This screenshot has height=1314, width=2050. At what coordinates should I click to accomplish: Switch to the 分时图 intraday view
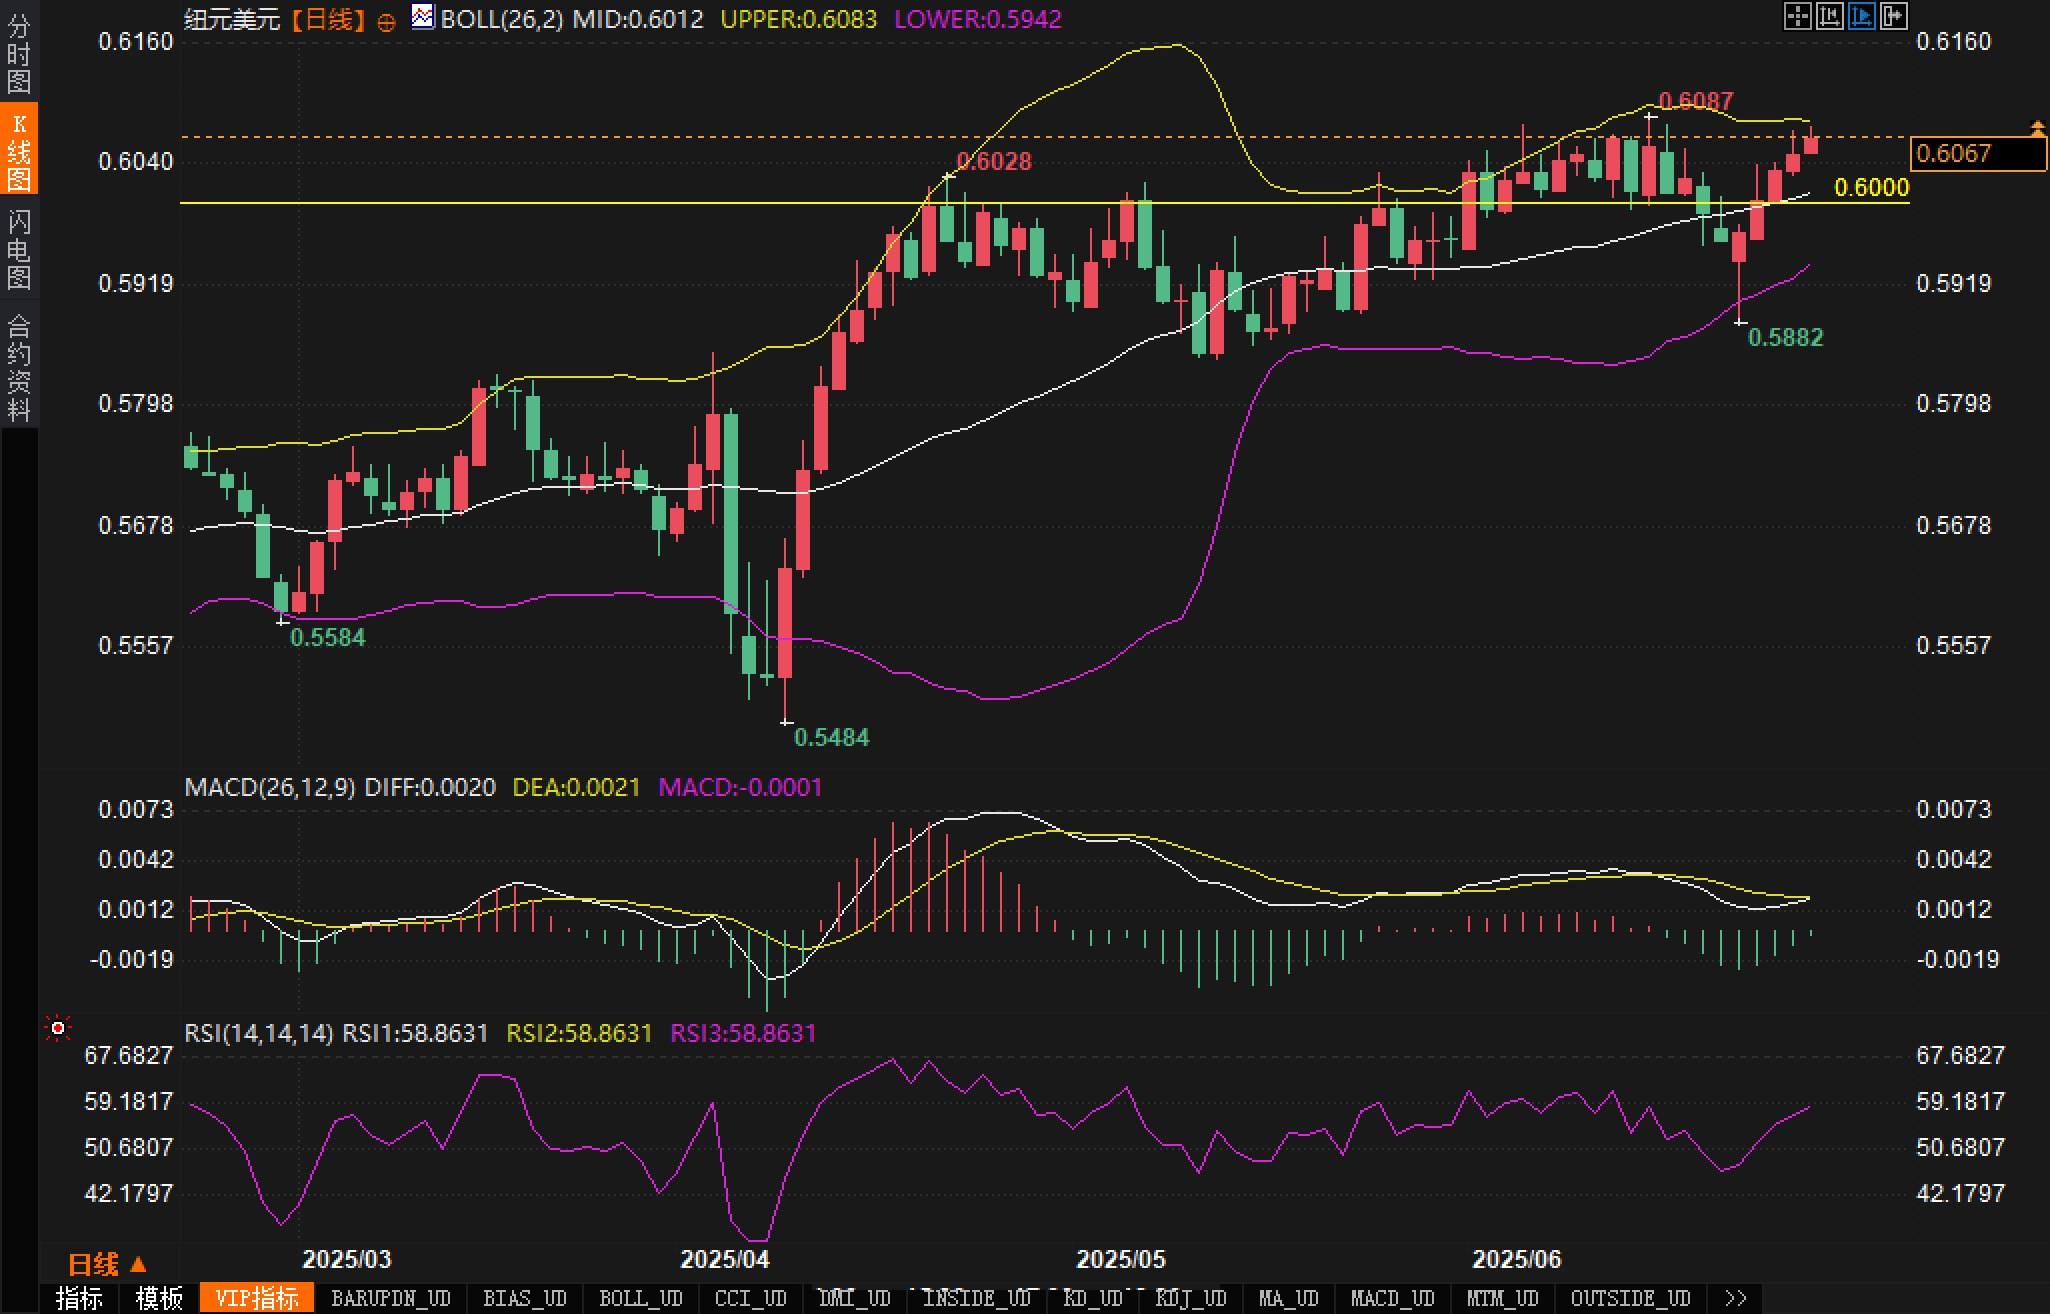click(19, 52)
